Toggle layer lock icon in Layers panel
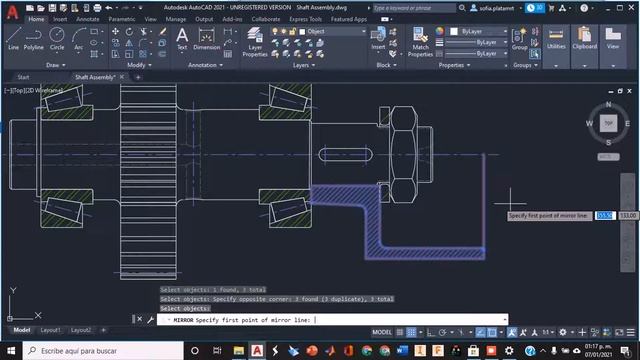Screen dimensions: 640x360 pos(293,31)
